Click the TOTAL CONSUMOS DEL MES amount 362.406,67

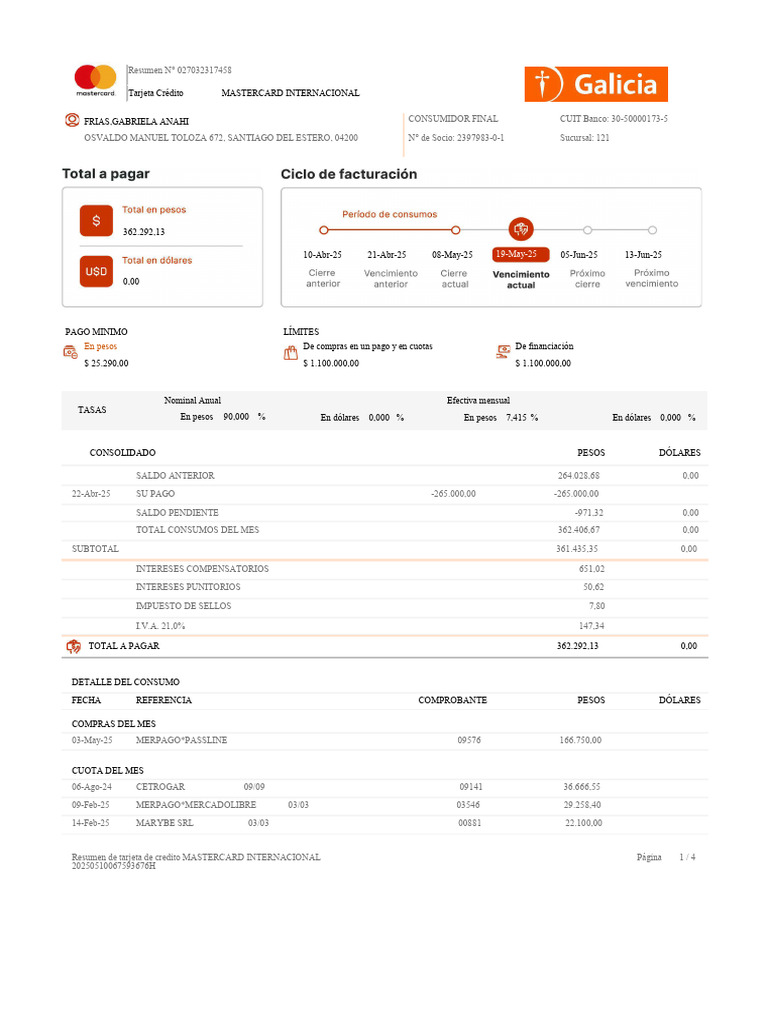(579, 530)
